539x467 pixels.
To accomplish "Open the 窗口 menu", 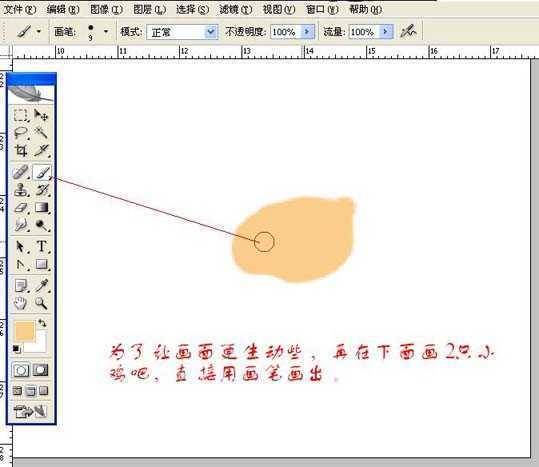I will click(322, 9).
